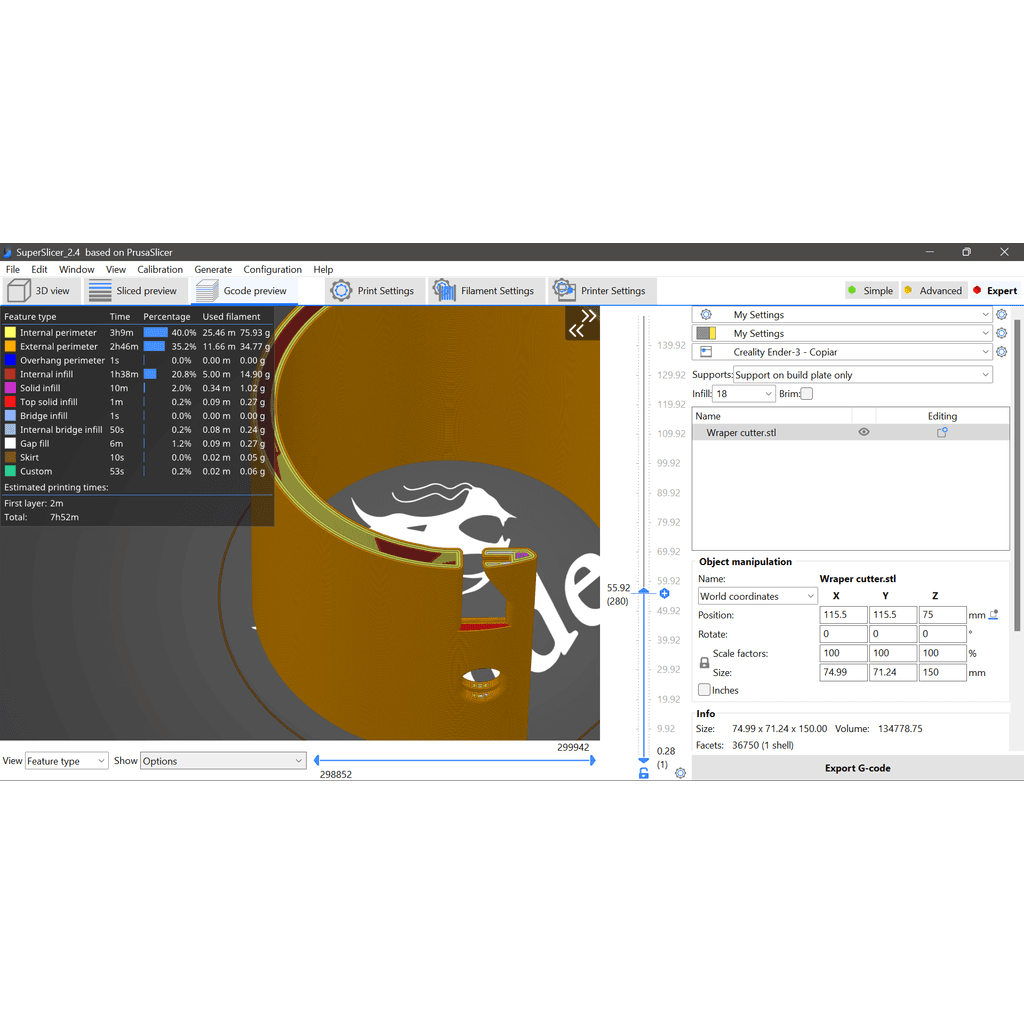Switch to Expert mode
Image resolution: width=1024 pixels, height=1024 pixels.
point(995,291)
